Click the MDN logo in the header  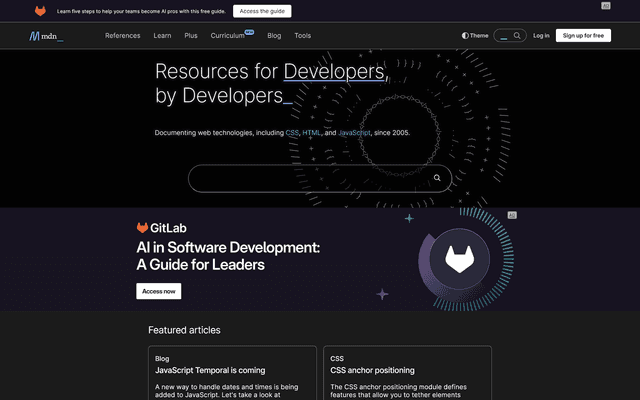click(46, 36)
